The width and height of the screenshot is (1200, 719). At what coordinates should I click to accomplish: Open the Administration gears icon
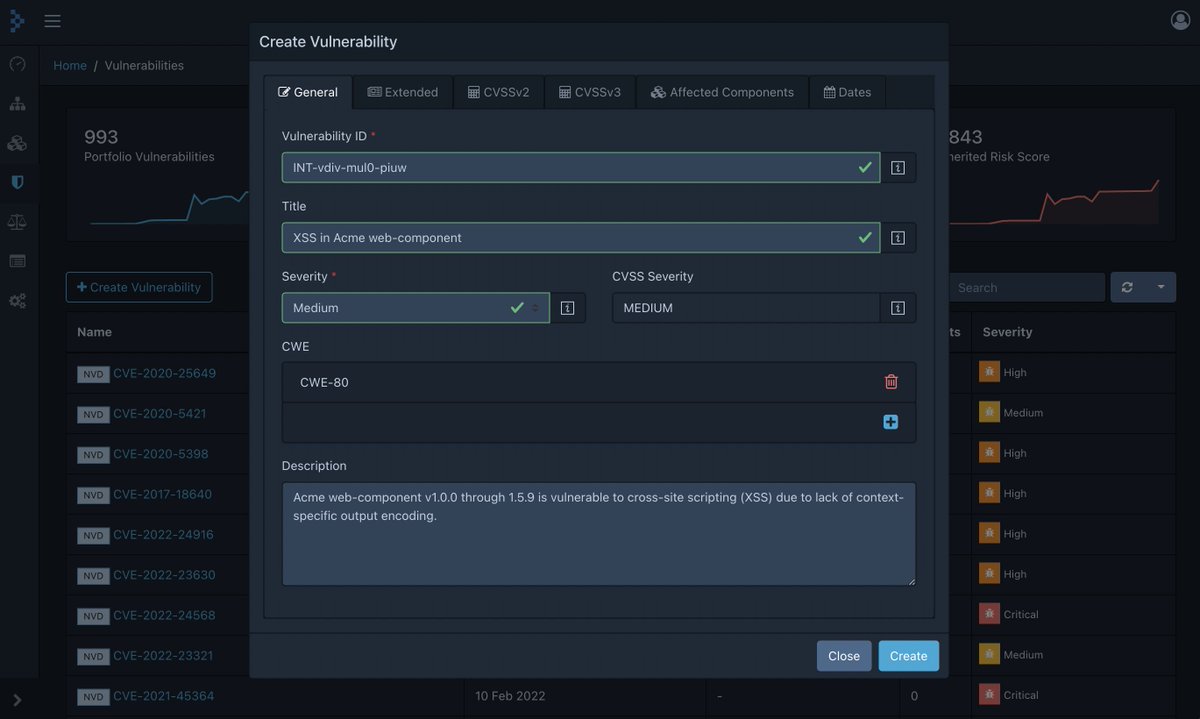(16, 300)
